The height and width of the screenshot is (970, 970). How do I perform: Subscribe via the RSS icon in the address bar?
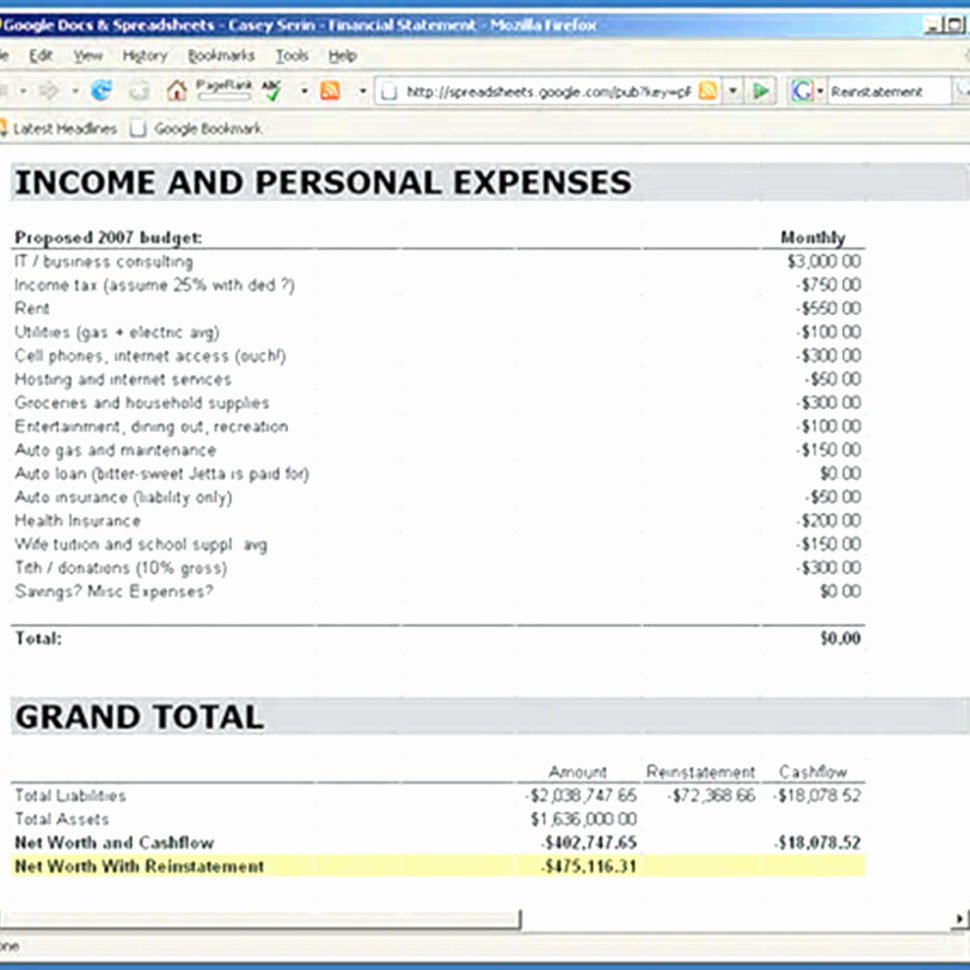pyautogui.click(x=708, y=89)
